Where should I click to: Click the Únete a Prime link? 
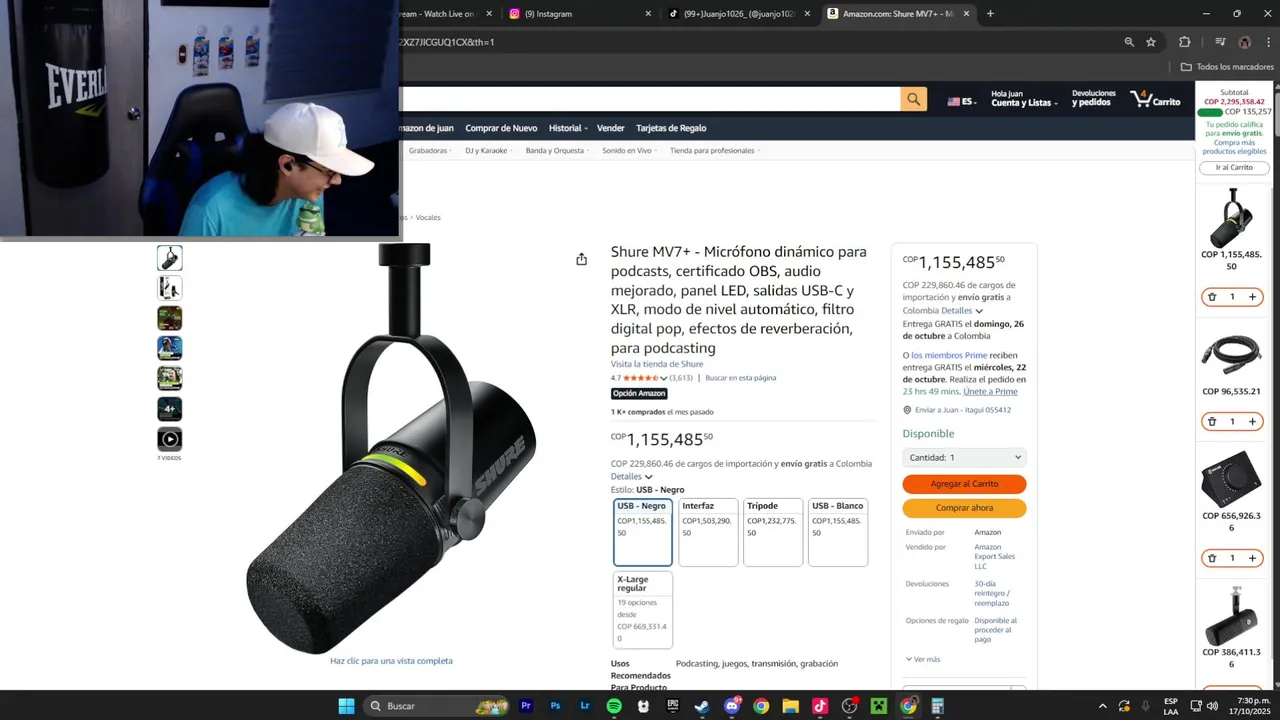point(990,392)
